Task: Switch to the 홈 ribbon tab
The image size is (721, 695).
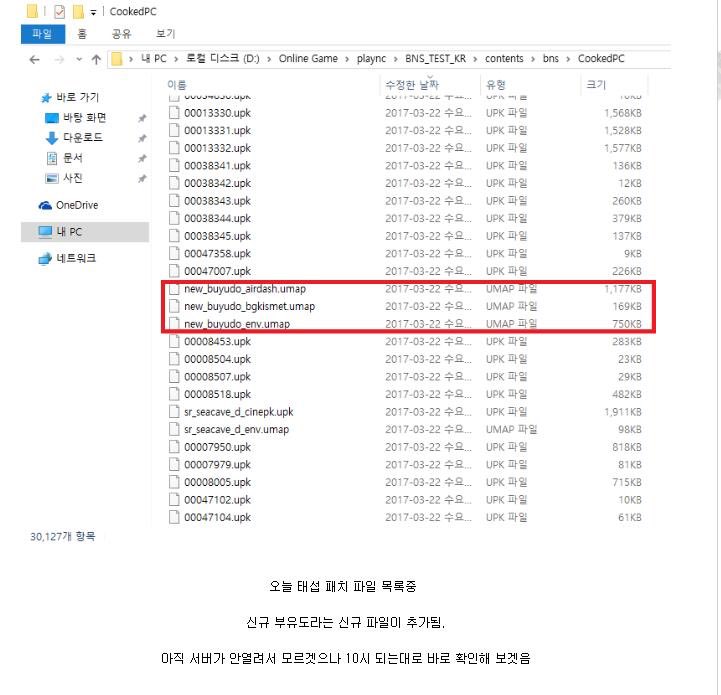Action: point(82,34)
